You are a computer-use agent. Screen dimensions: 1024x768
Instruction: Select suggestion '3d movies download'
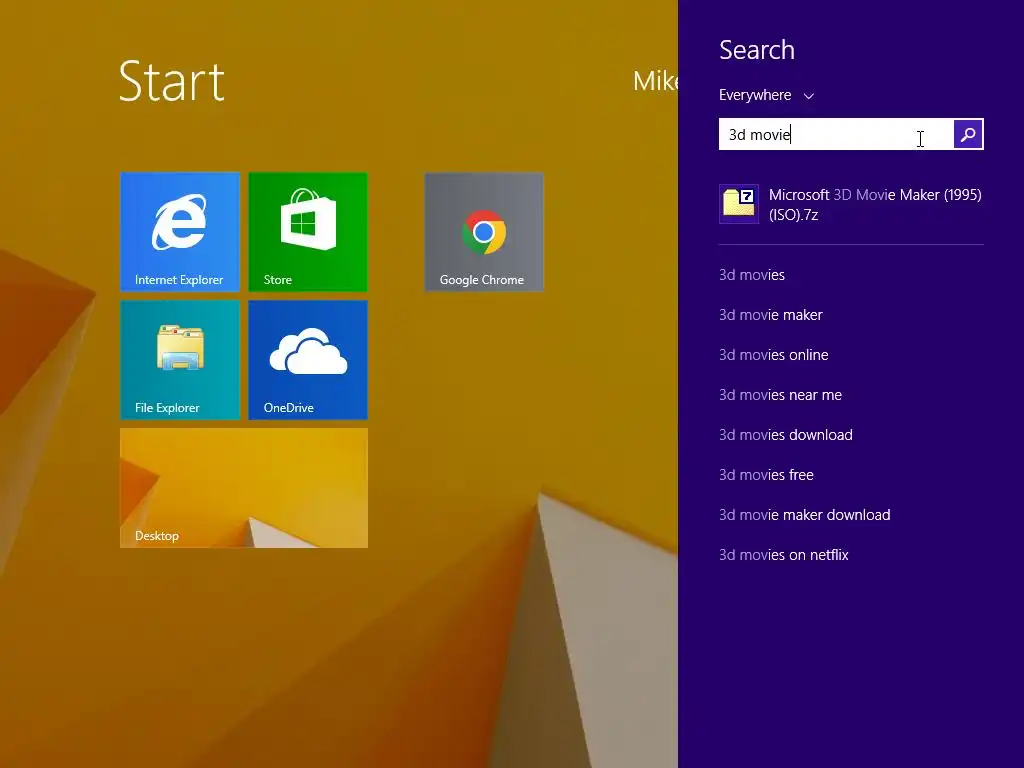786,435
